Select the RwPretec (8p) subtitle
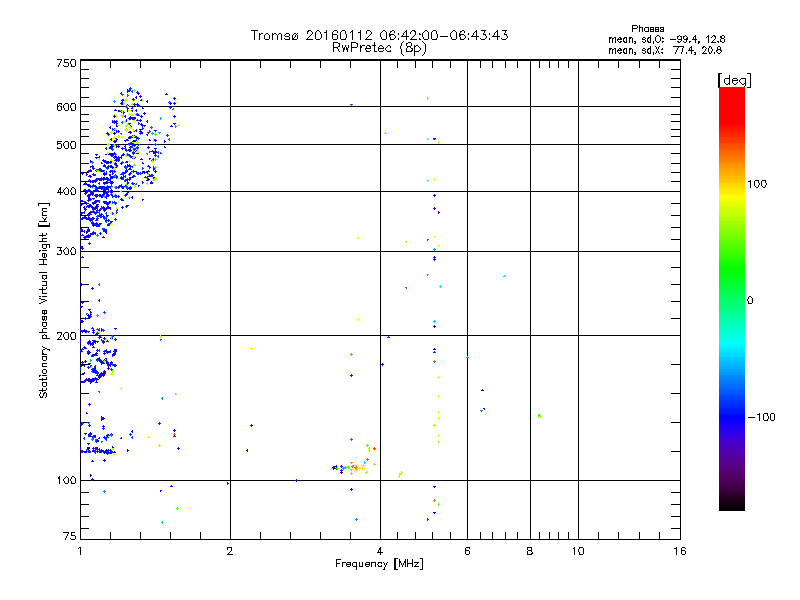Viewport: 800px width, 600px height. tap(380, 48)
